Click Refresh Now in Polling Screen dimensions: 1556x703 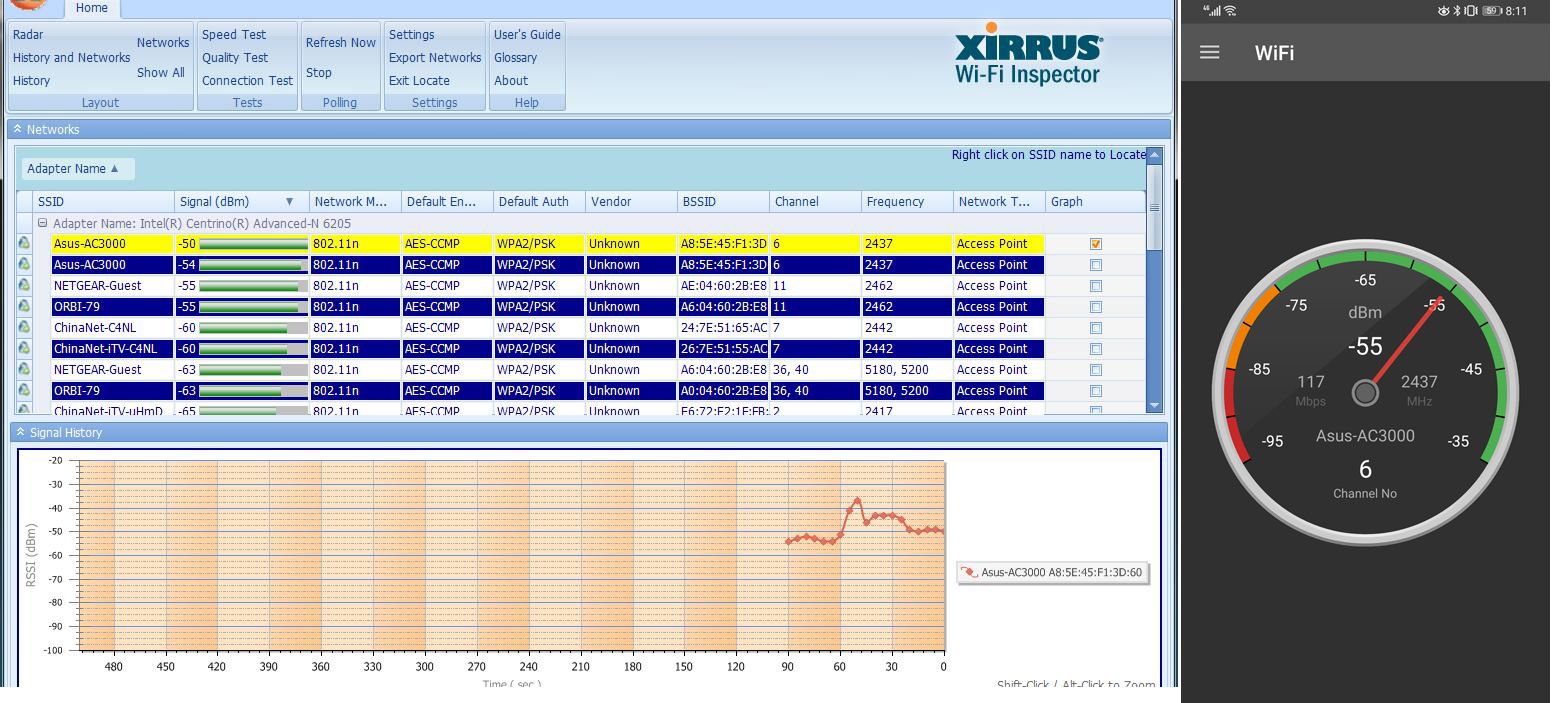coord(341,42)
